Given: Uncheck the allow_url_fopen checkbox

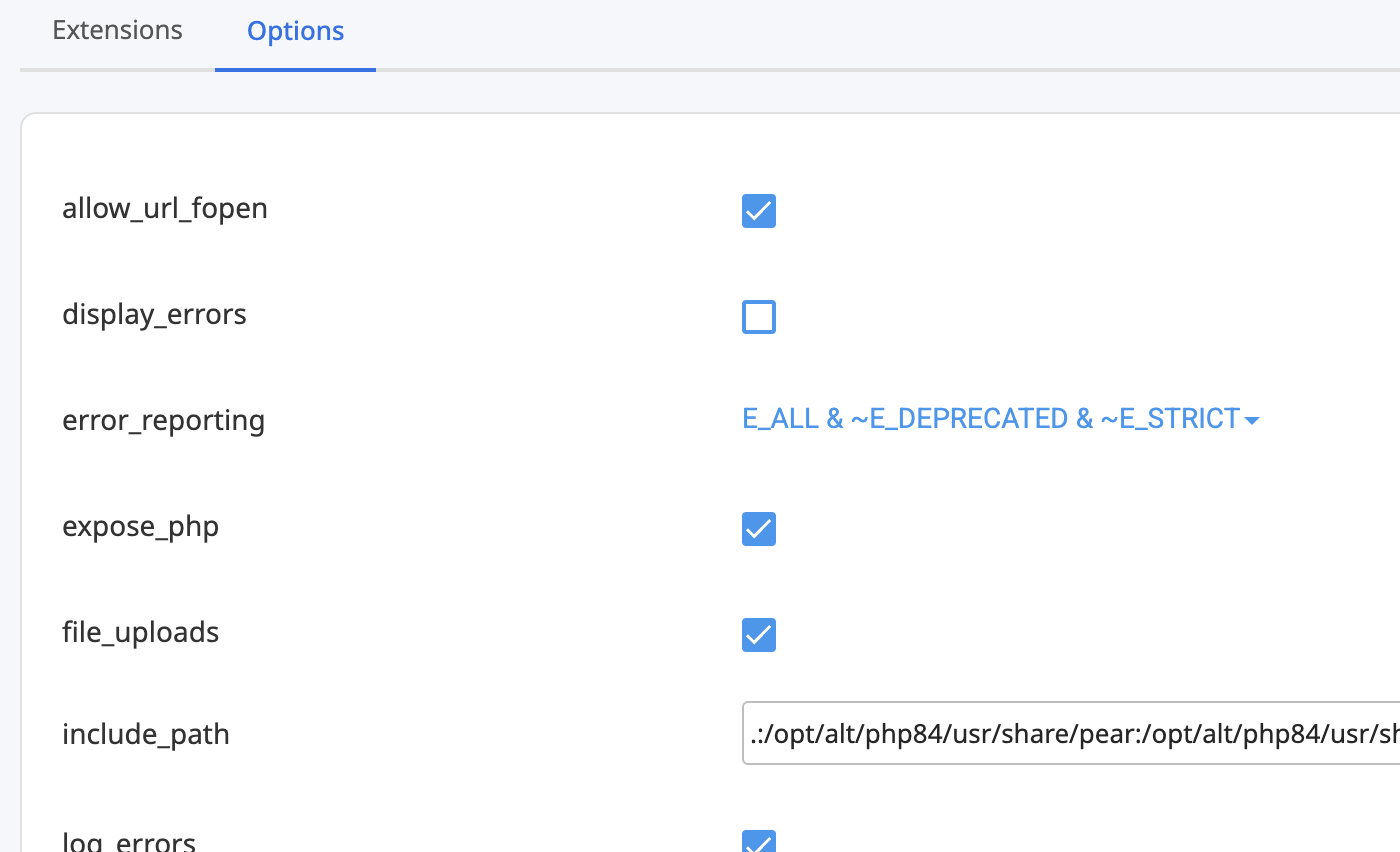Looking at the screenshot, I should click(759, 211).
